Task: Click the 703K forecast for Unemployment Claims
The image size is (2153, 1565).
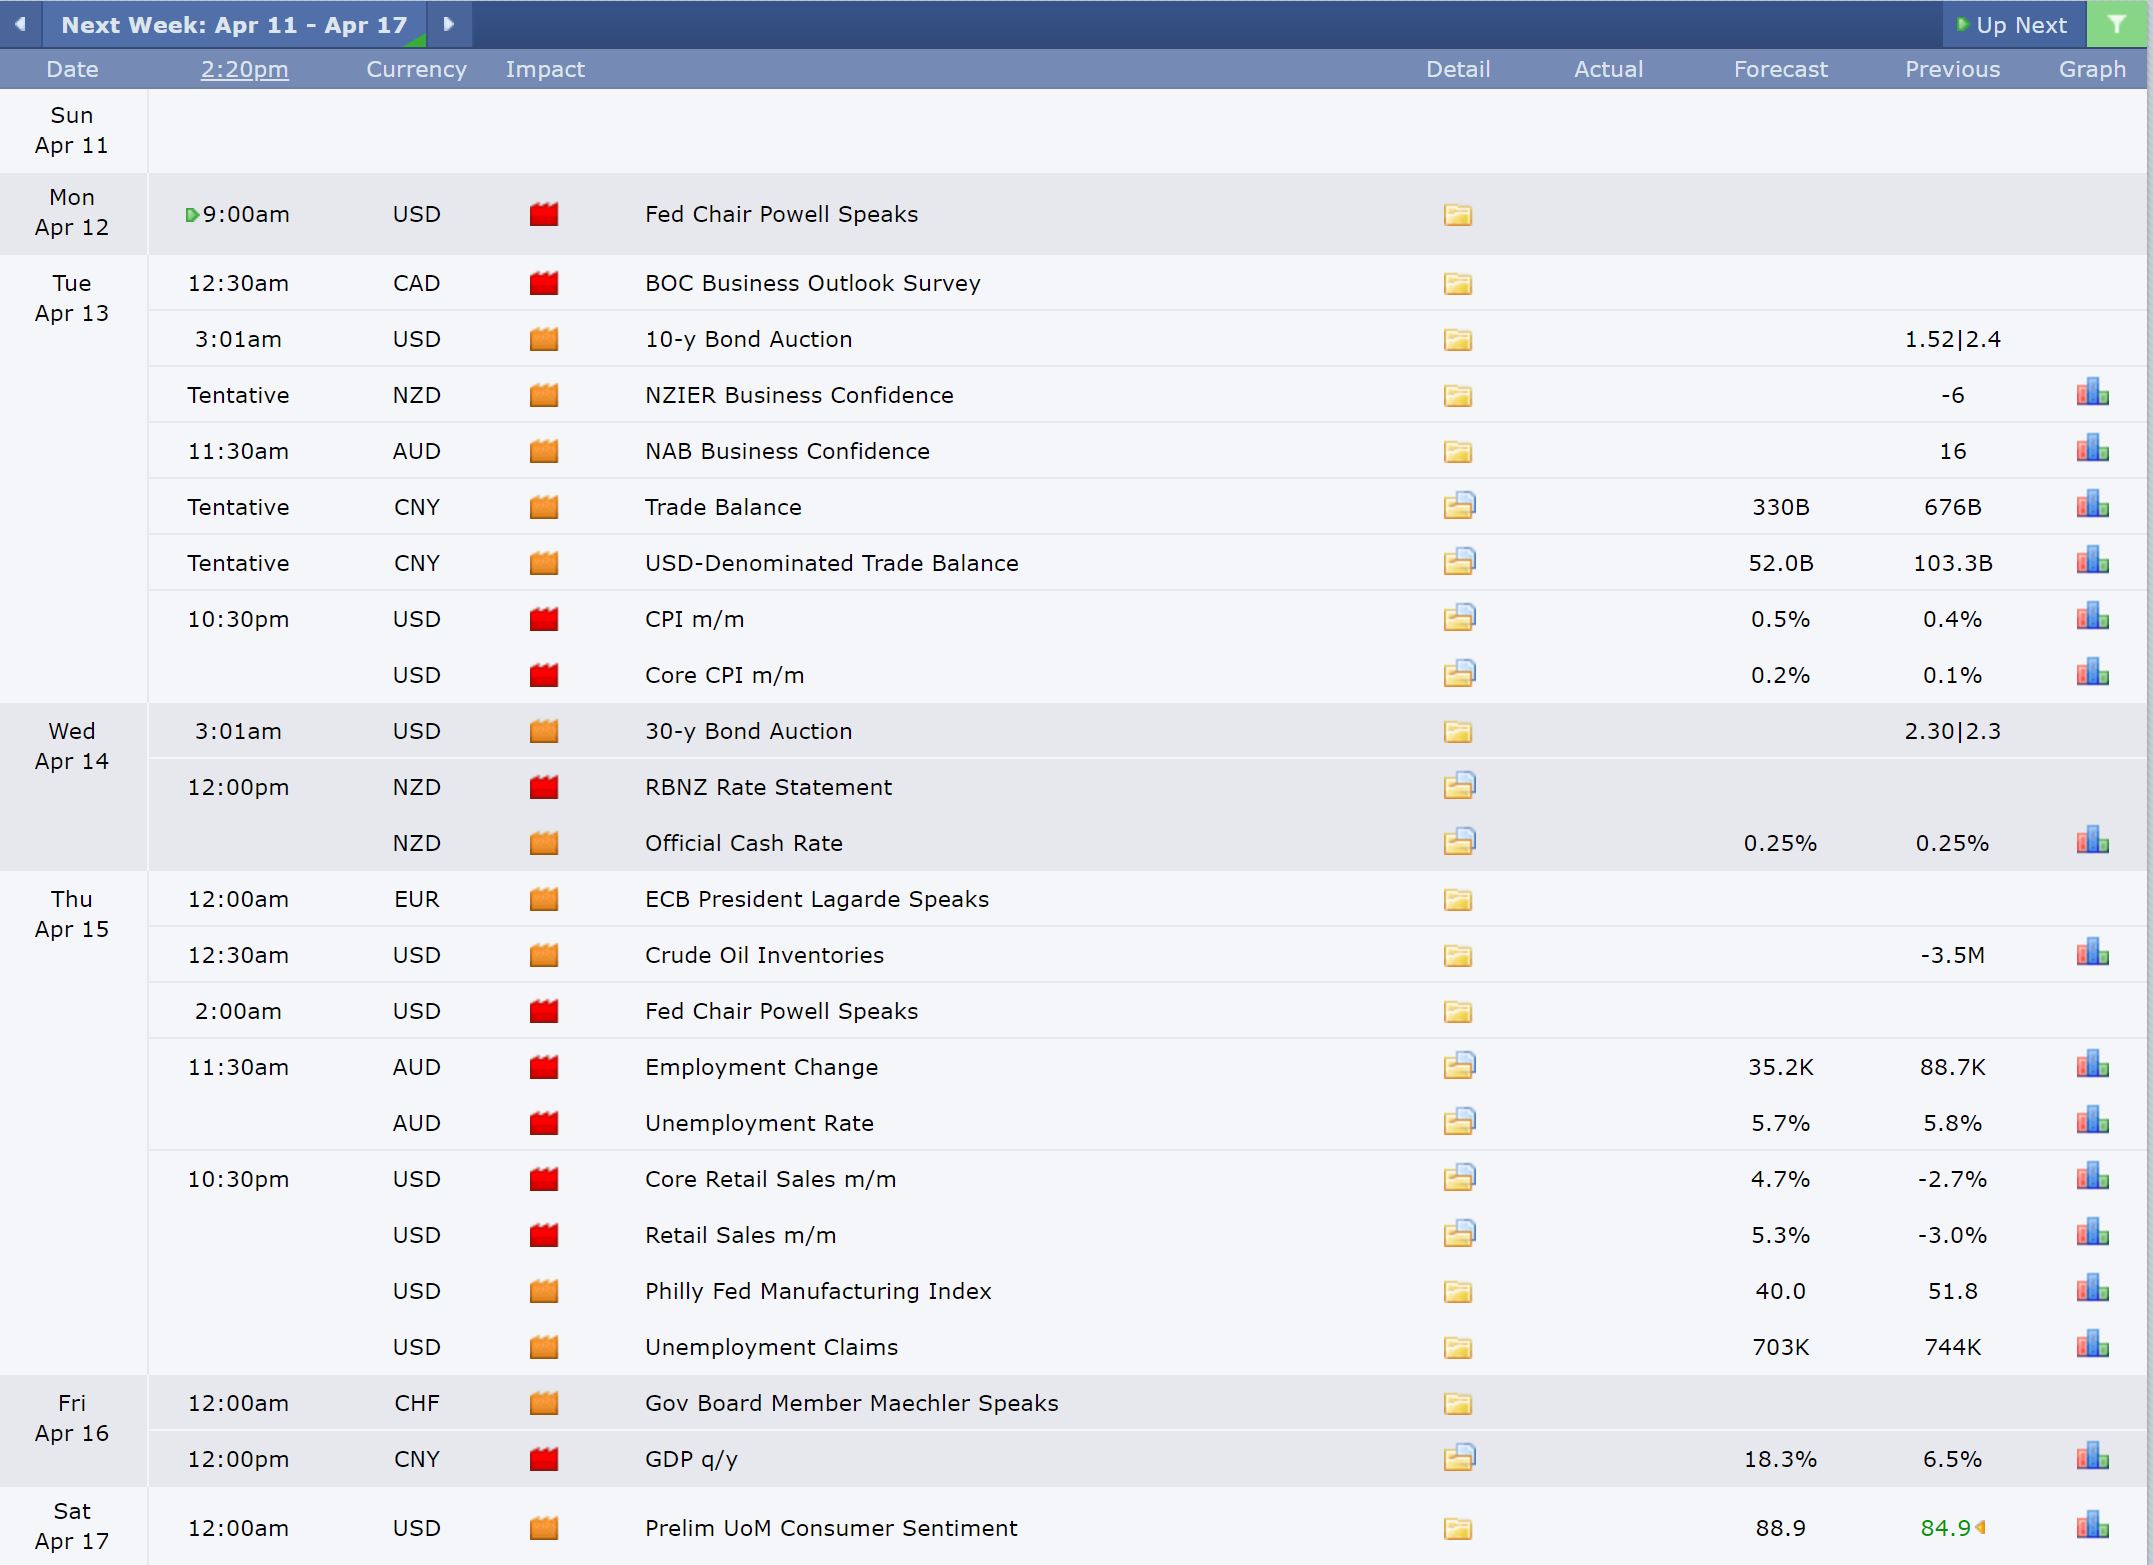Action: coord(1780,1347)
